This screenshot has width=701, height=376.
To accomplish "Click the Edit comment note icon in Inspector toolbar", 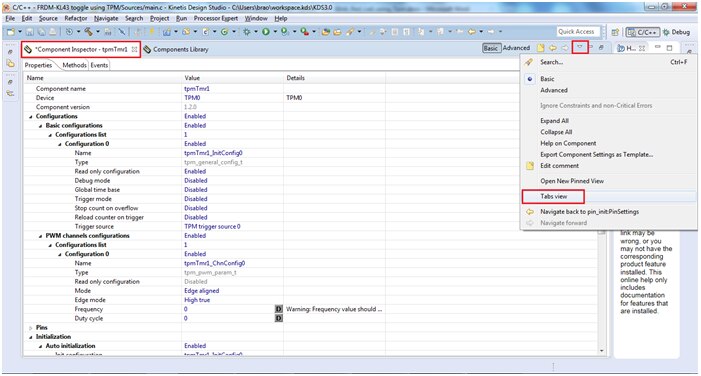I will (x=541, y=48).
